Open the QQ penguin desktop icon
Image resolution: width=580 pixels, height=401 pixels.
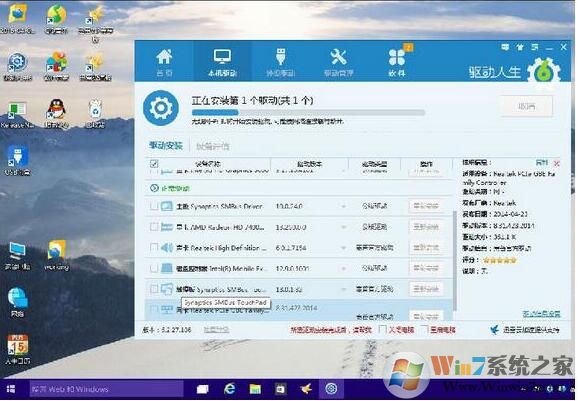pyautogui.click(x=57, y=114)
